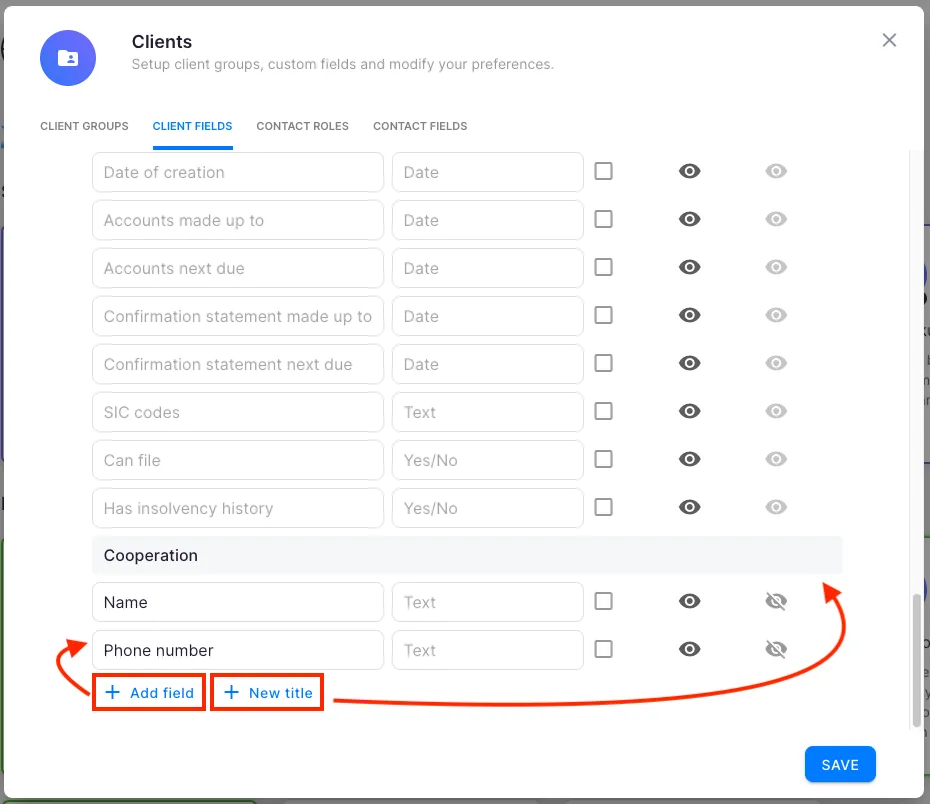Image resolution: width=930 pixels, height=804 pixels.
Task: Enable crossed-out eye for Phone number field
Action: [x=776, y=650]
